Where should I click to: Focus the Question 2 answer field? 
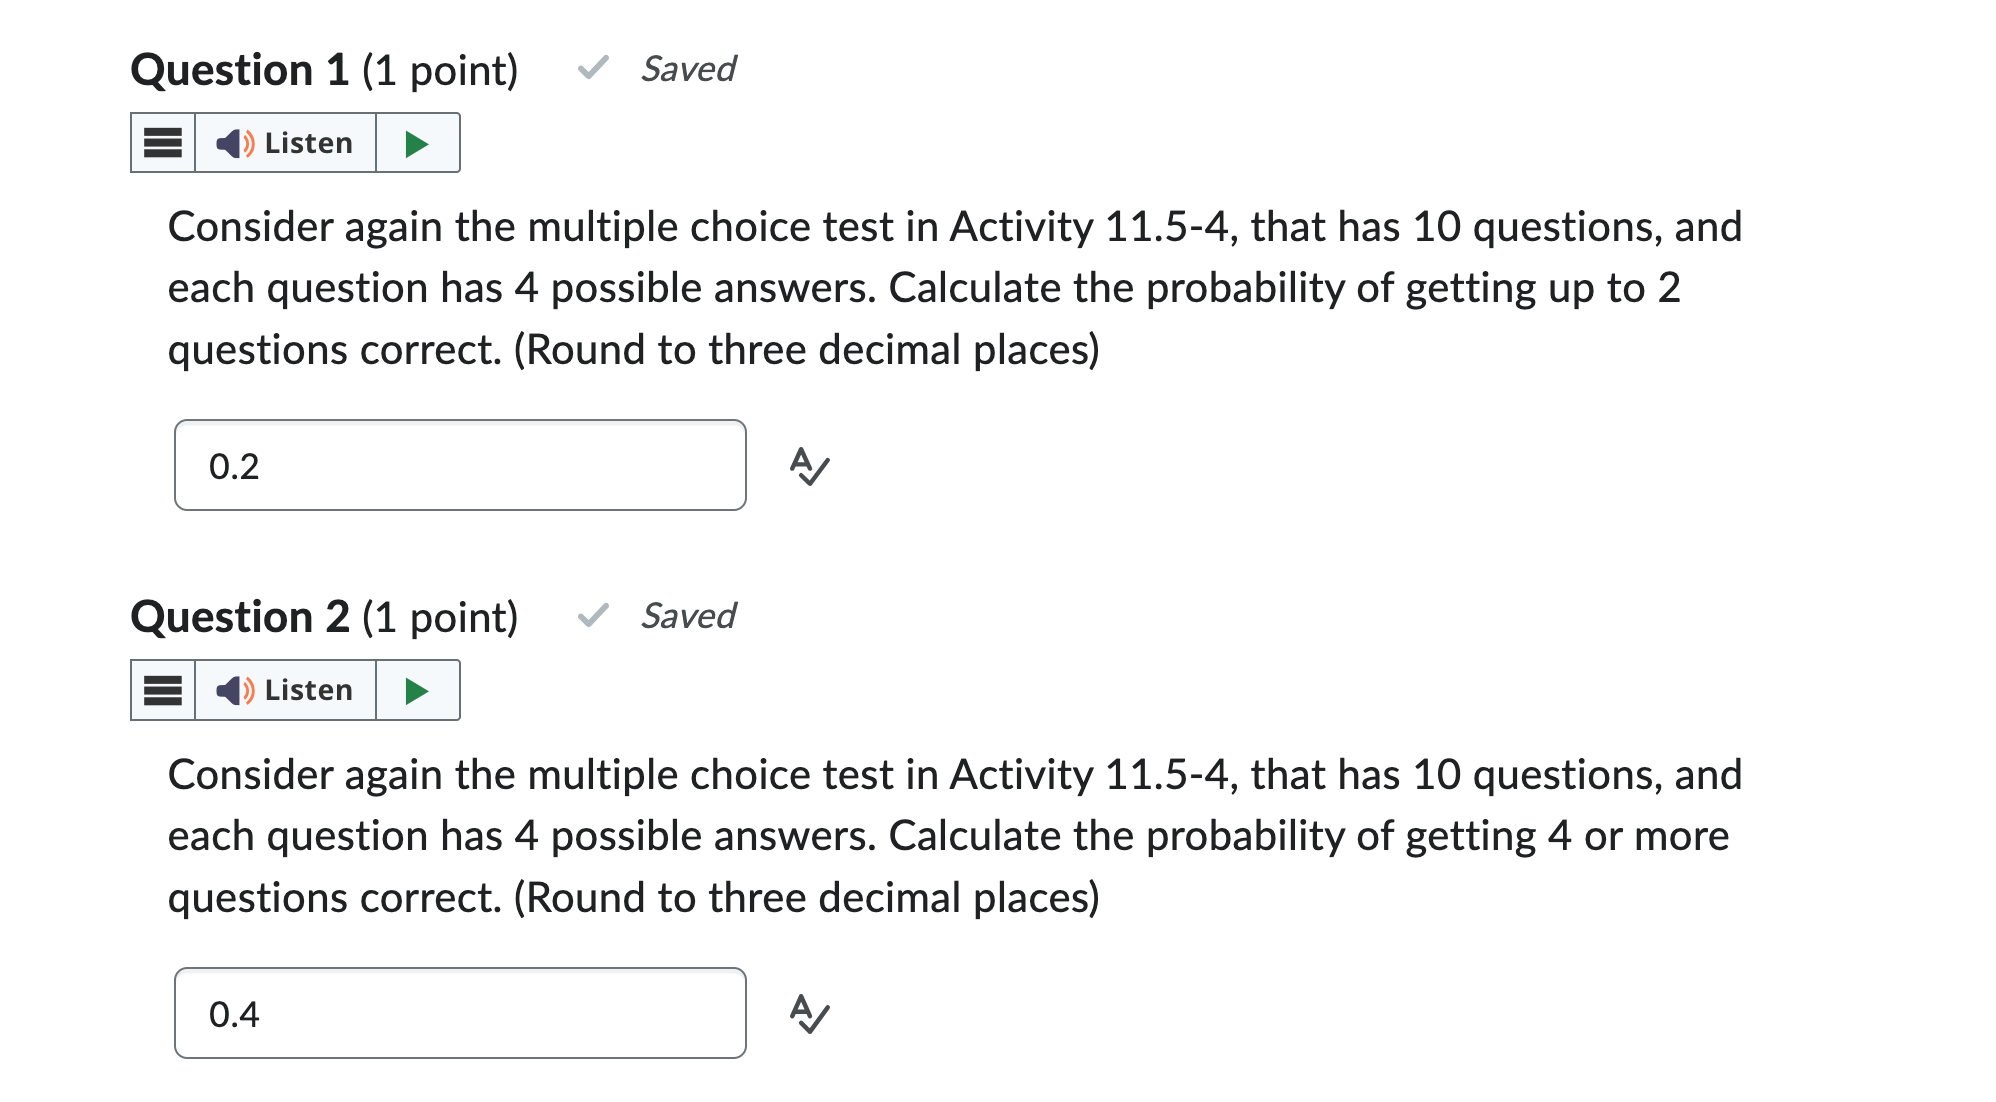[x=460, y=1014]
